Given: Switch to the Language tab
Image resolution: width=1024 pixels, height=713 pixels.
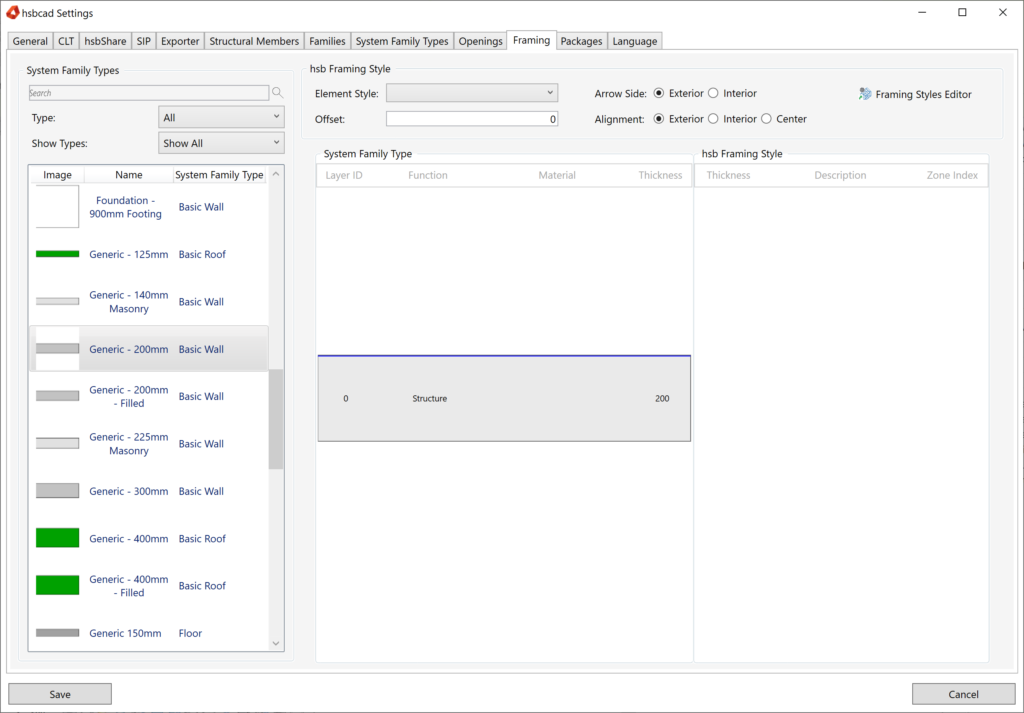Looking at the screenshot, I should (635, 41).
